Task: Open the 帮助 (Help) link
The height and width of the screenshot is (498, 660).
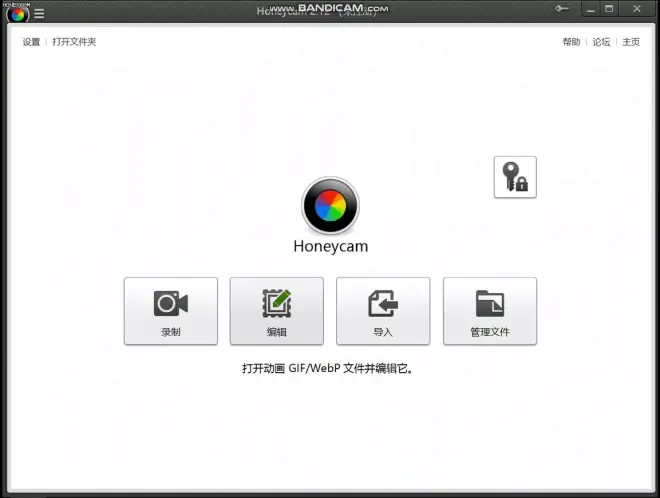Action: [x=571, y=42]
